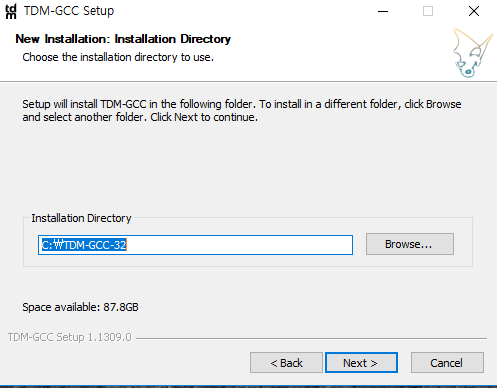The height and width of the screenshot is (388, 497).
Task: Click the TDM-GCC Setup 1.1309.0 version label
Action: [70, 337]
